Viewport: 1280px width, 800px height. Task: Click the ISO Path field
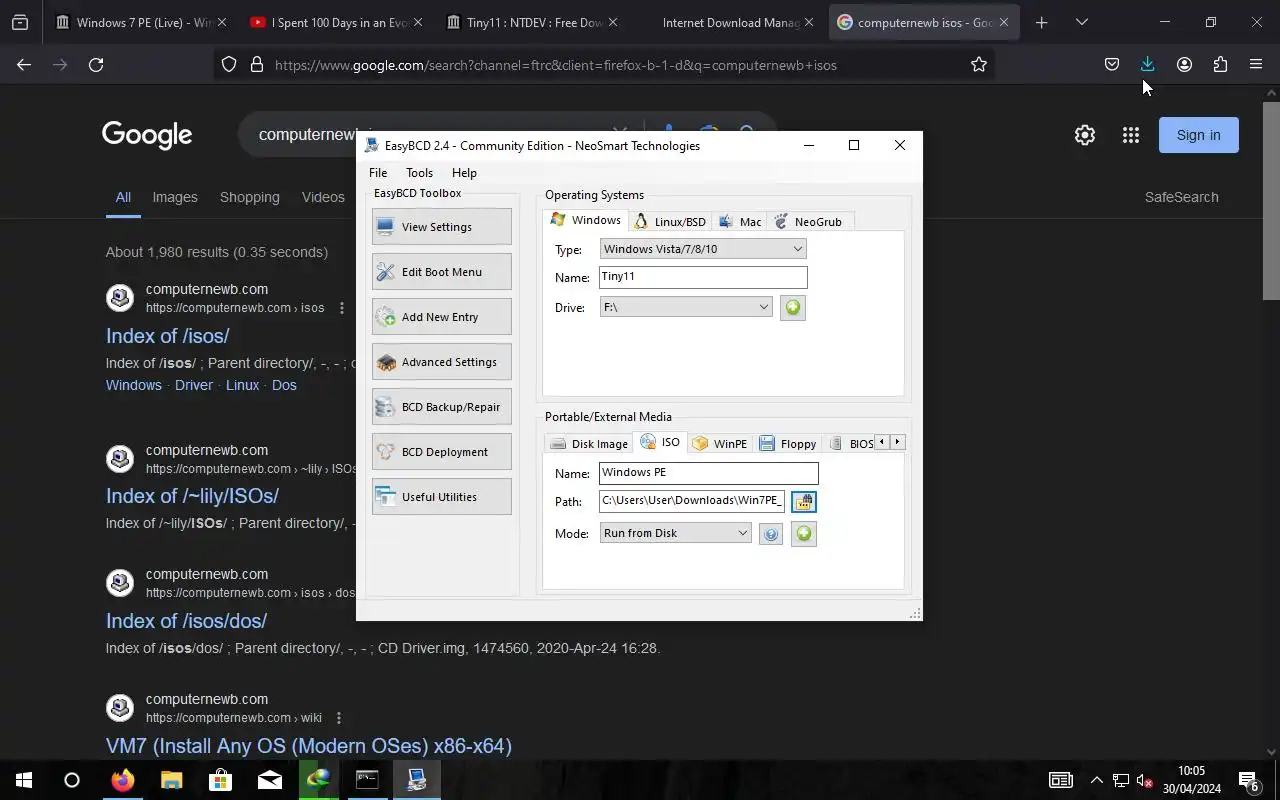(x=692, y=501)
